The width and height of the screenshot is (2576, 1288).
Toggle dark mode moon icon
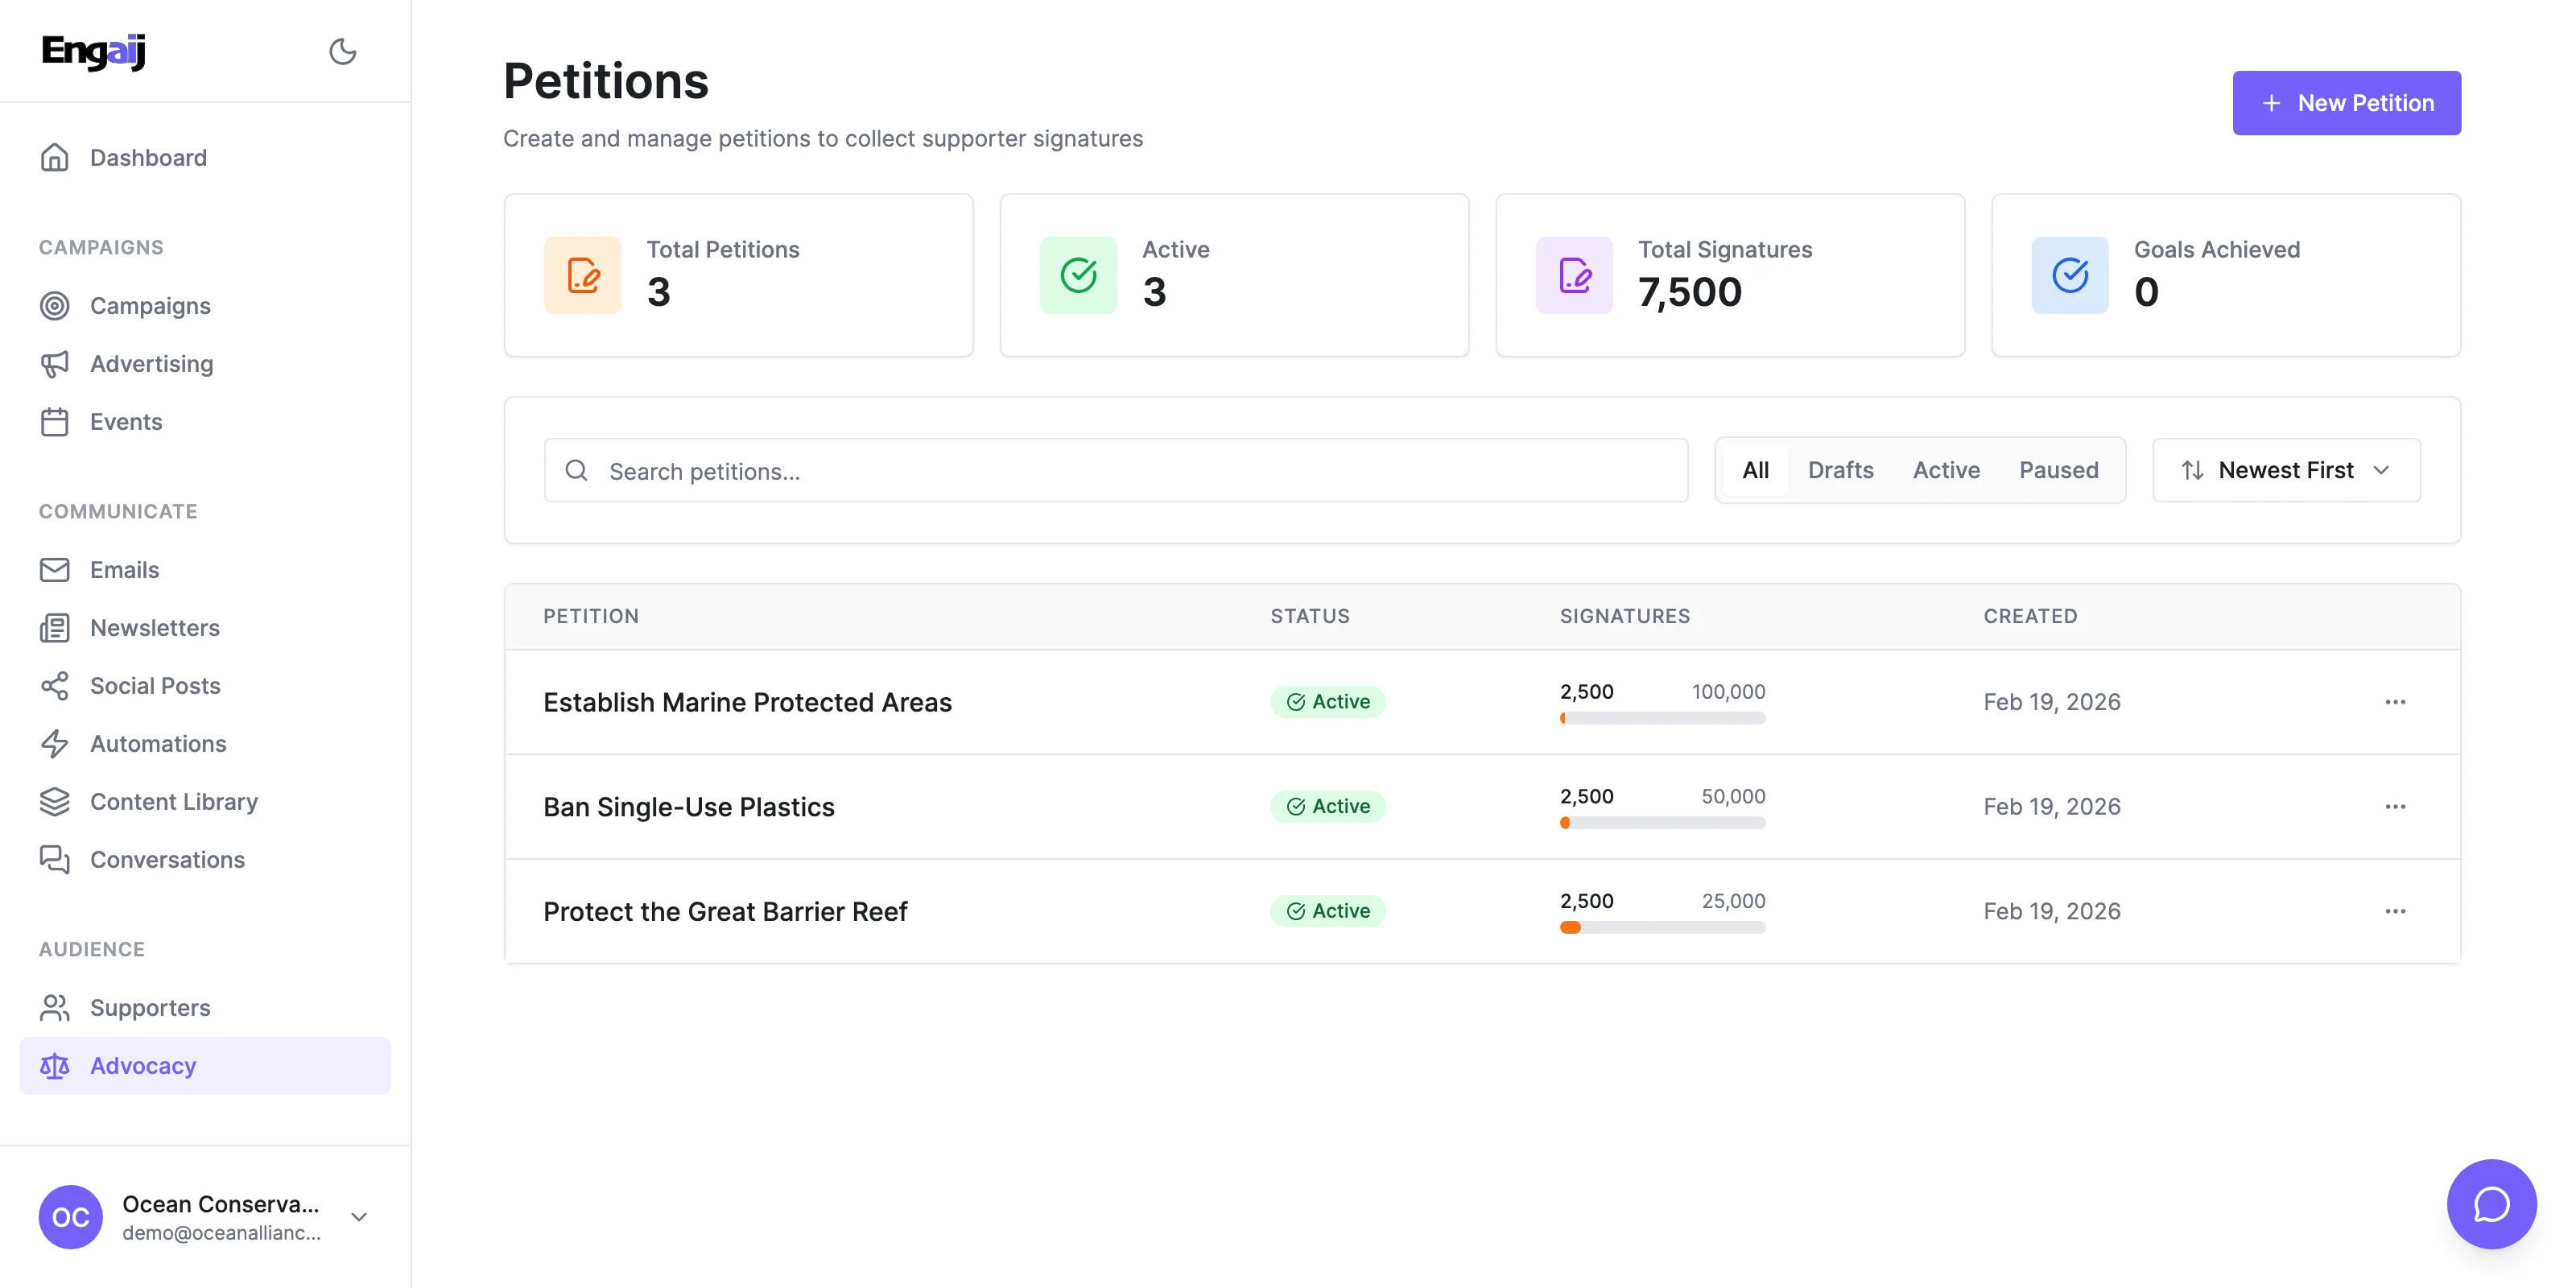click(342, 51)
